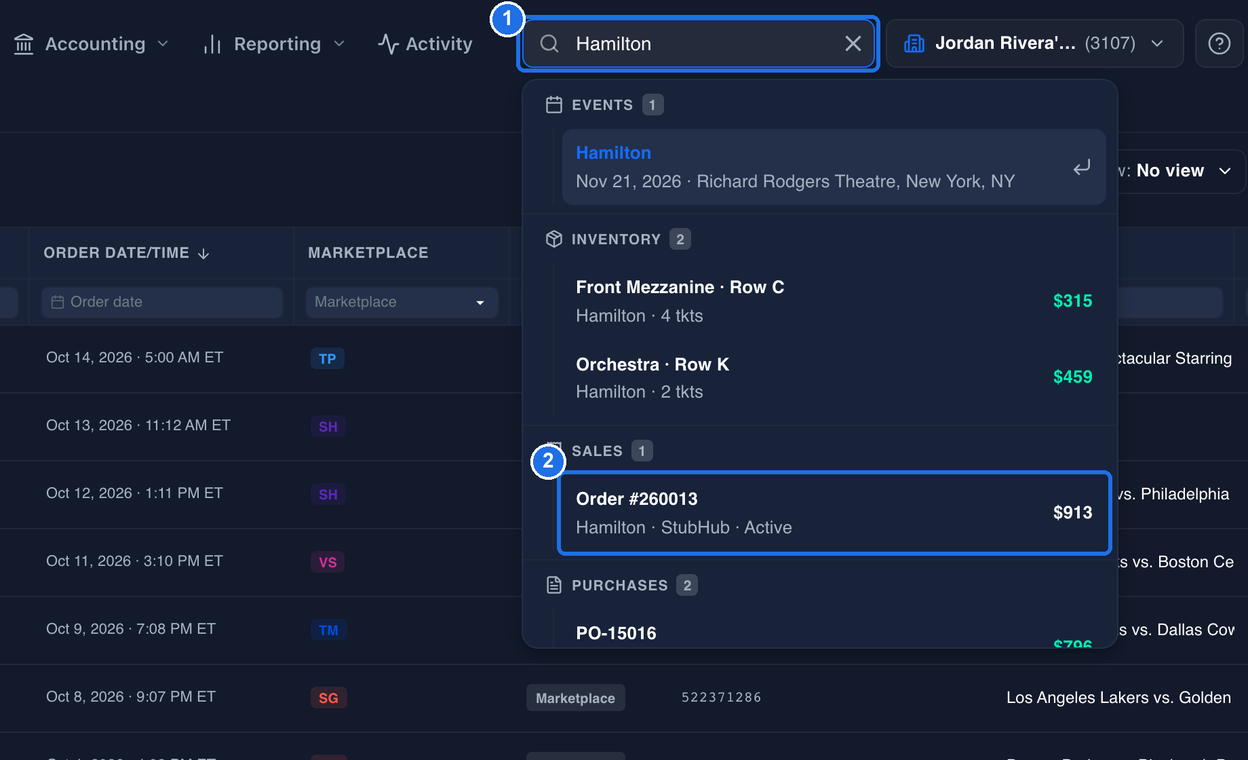Screen dimensions: 1248x760
Task: Click the sort arrow next to Order Date/Time
Action: click(x=204, y=254)
